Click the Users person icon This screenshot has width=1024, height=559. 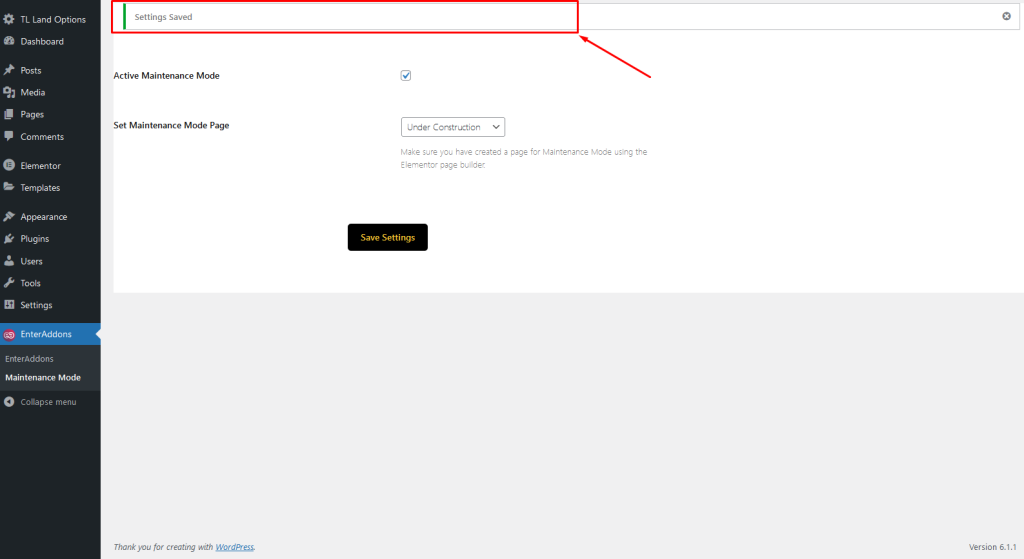9,261
